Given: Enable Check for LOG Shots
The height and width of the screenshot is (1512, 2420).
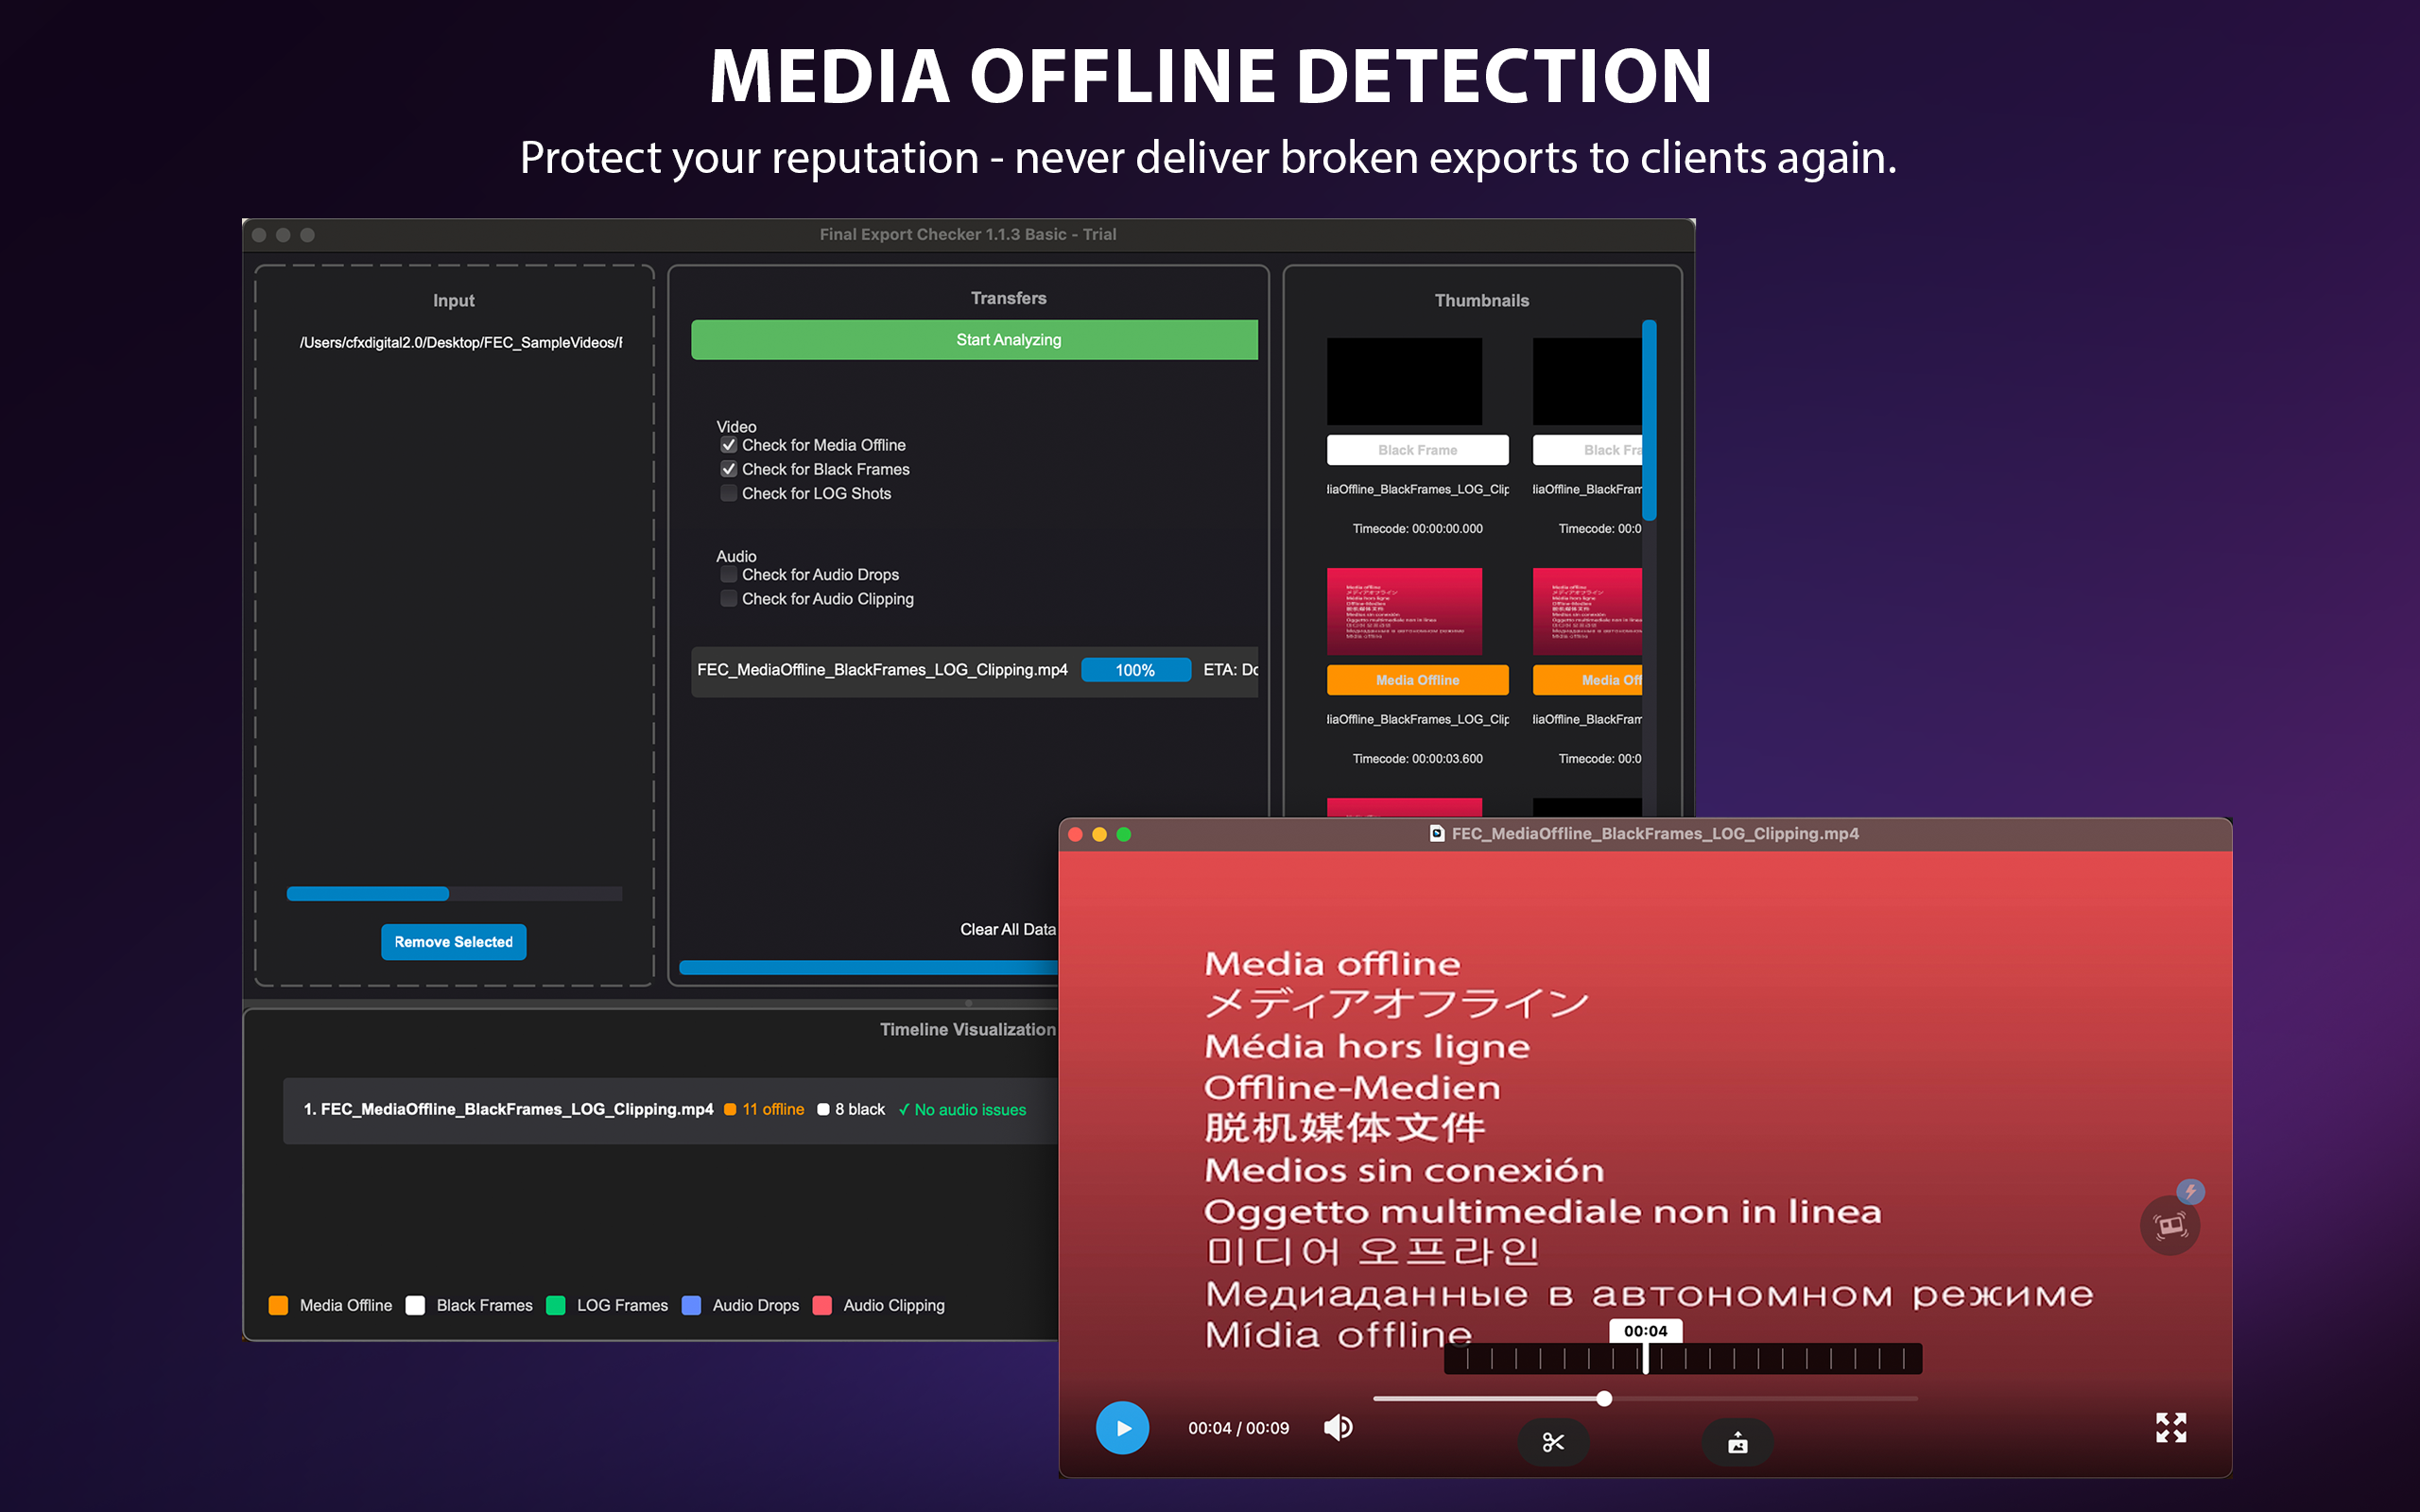Looking at the screenshot, I should (x=728, y=492).
